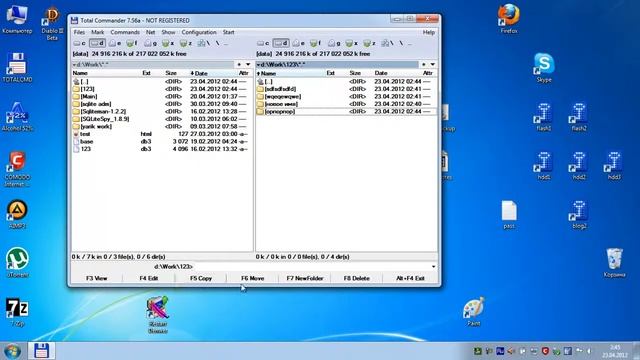The width and height of the screenshot is (640, 360).
Task: Open the Commands menu
Action: click(x=125, y=32)
